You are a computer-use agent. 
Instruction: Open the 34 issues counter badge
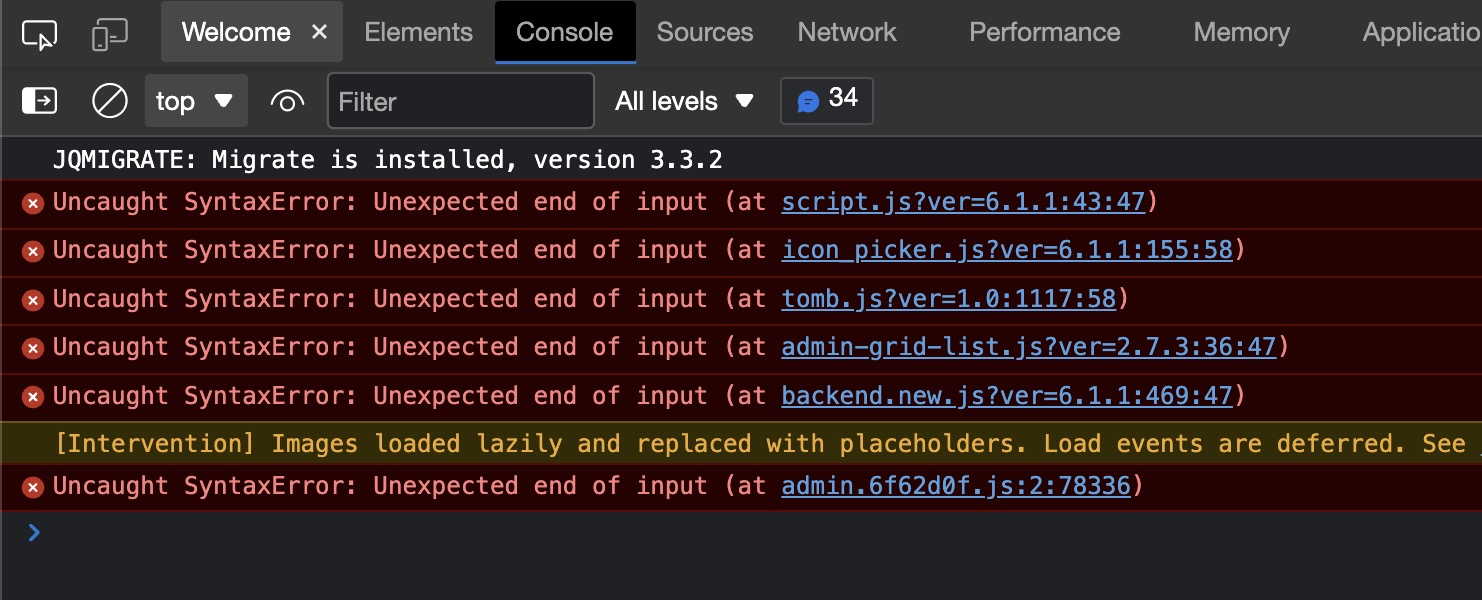click(x=826, y=101)
